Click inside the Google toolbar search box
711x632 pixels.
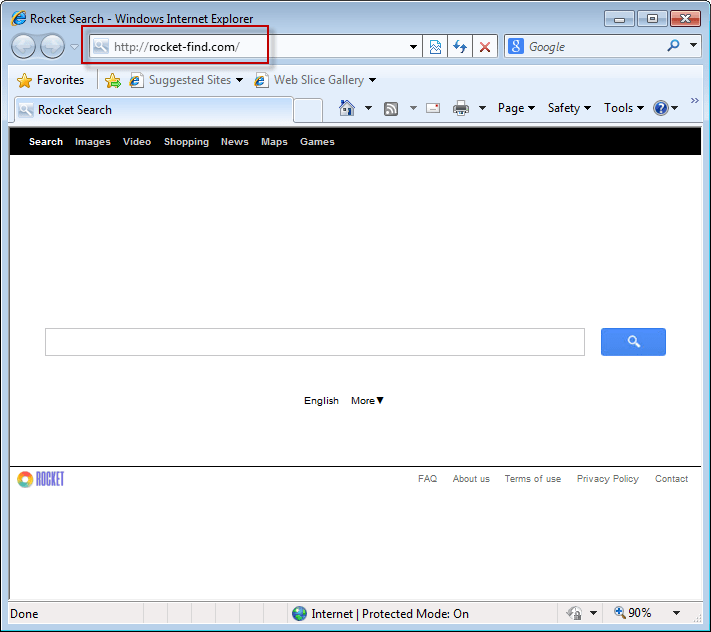click(594, 47)
